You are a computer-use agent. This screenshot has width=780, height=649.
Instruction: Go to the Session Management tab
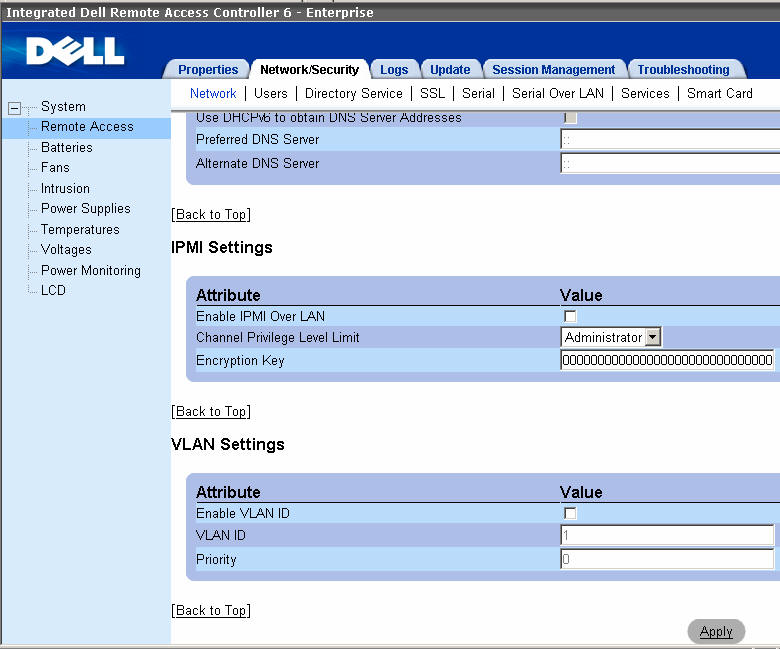click(x=554, y=70)
